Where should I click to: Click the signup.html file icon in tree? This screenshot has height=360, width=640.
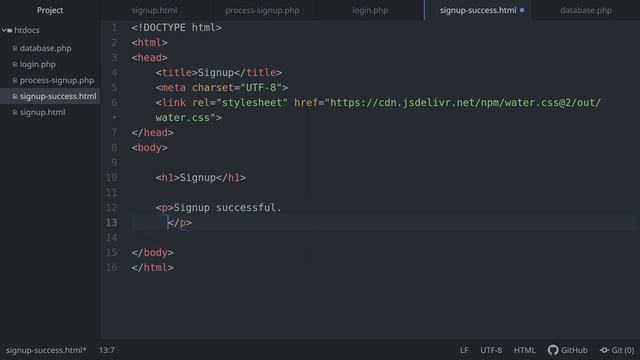coord(15,112)
